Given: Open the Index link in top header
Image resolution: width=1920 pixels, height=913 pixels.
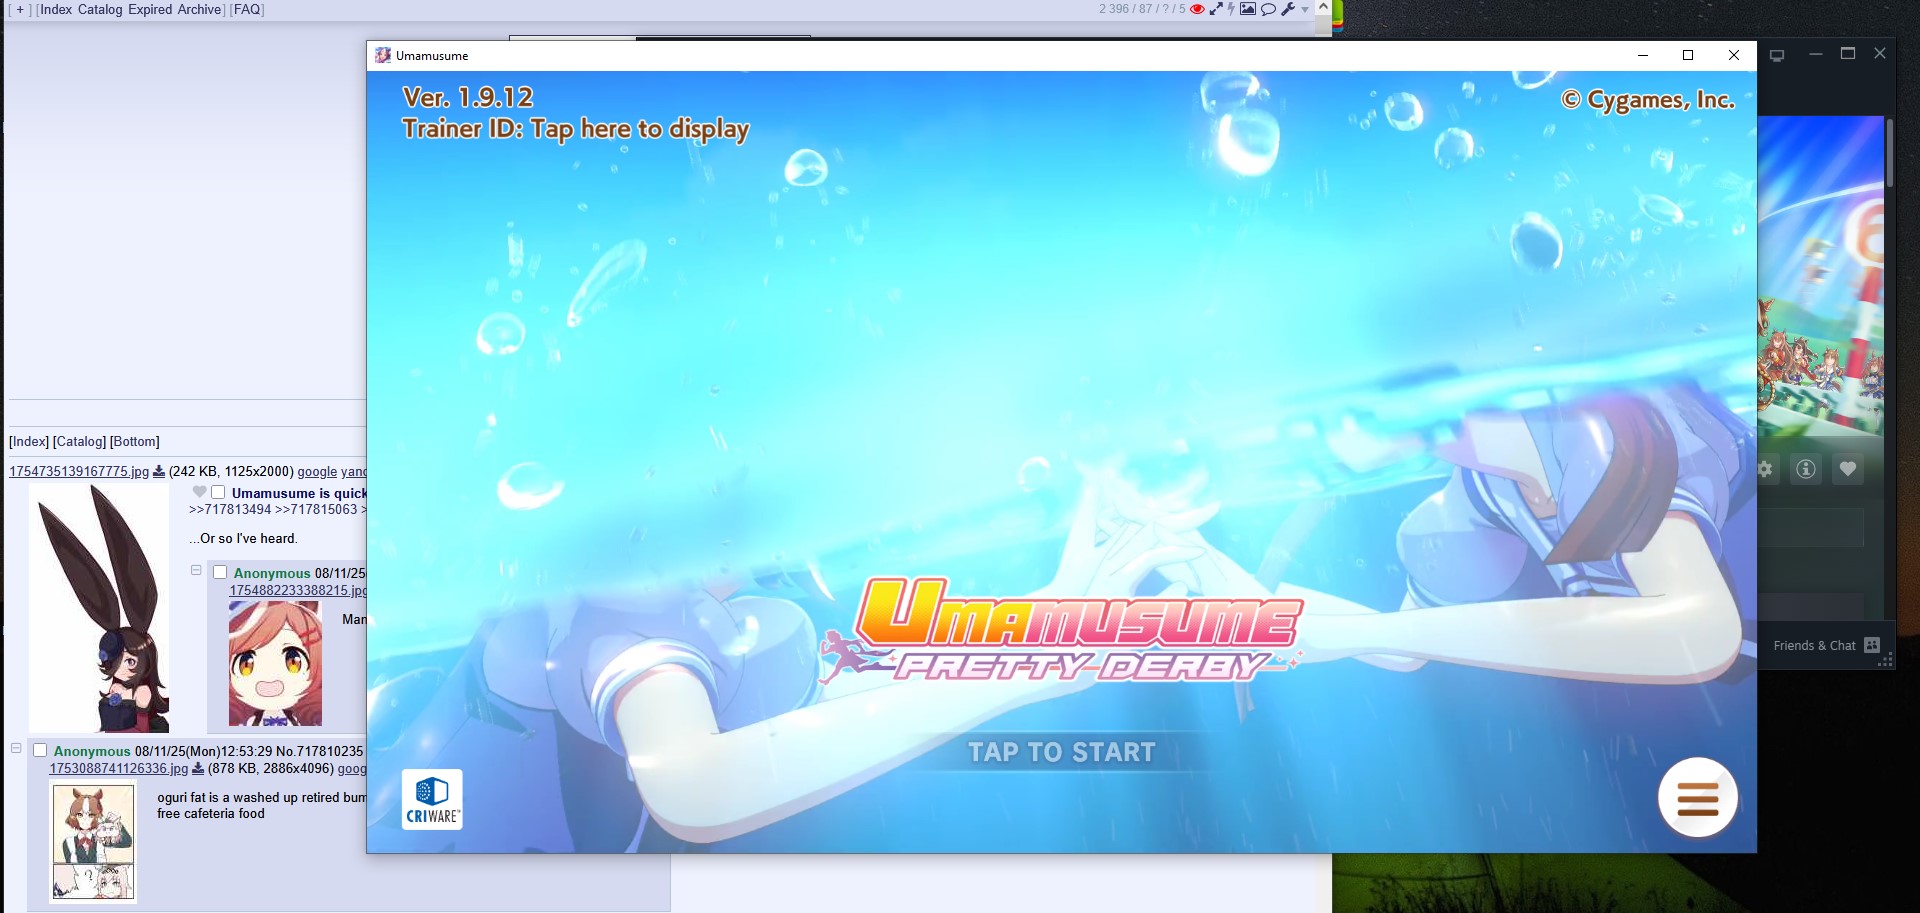Looking at the screenshot, I should point(56,9).
